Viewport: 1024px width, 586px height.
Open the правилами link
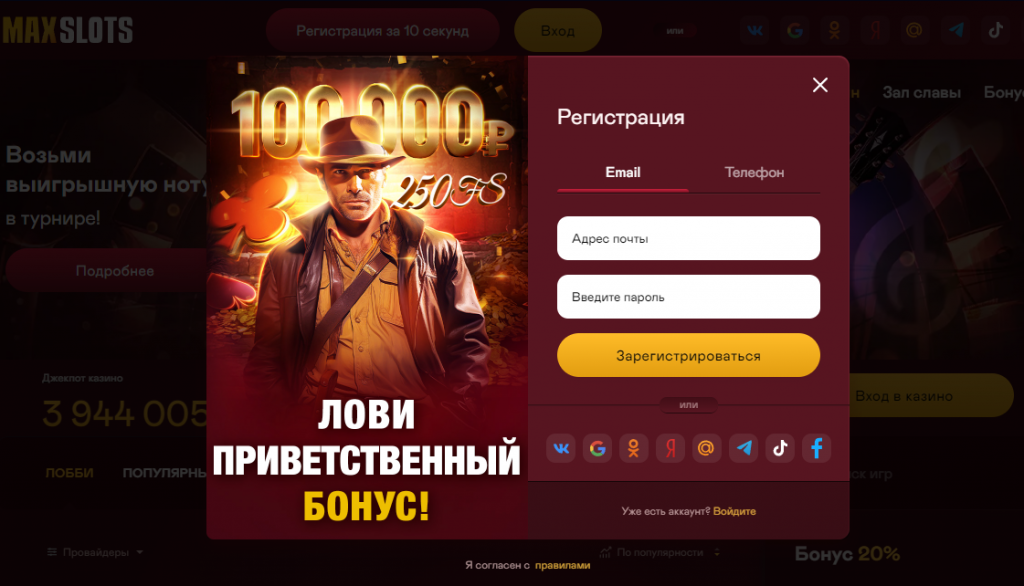click(562, 565)
